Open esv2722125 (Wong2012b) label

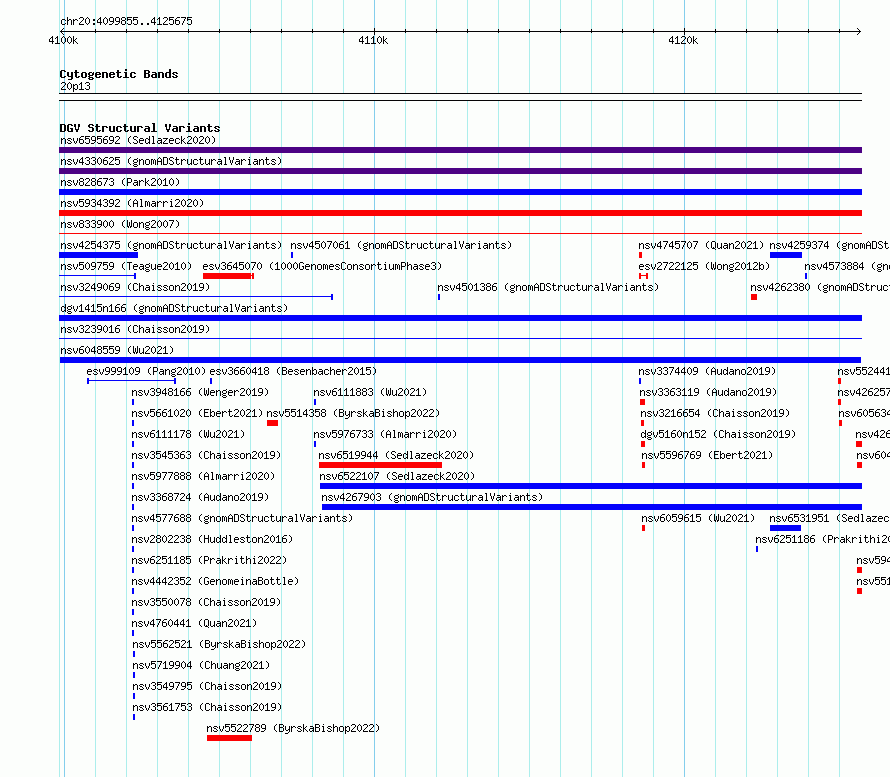pos(704,266)
